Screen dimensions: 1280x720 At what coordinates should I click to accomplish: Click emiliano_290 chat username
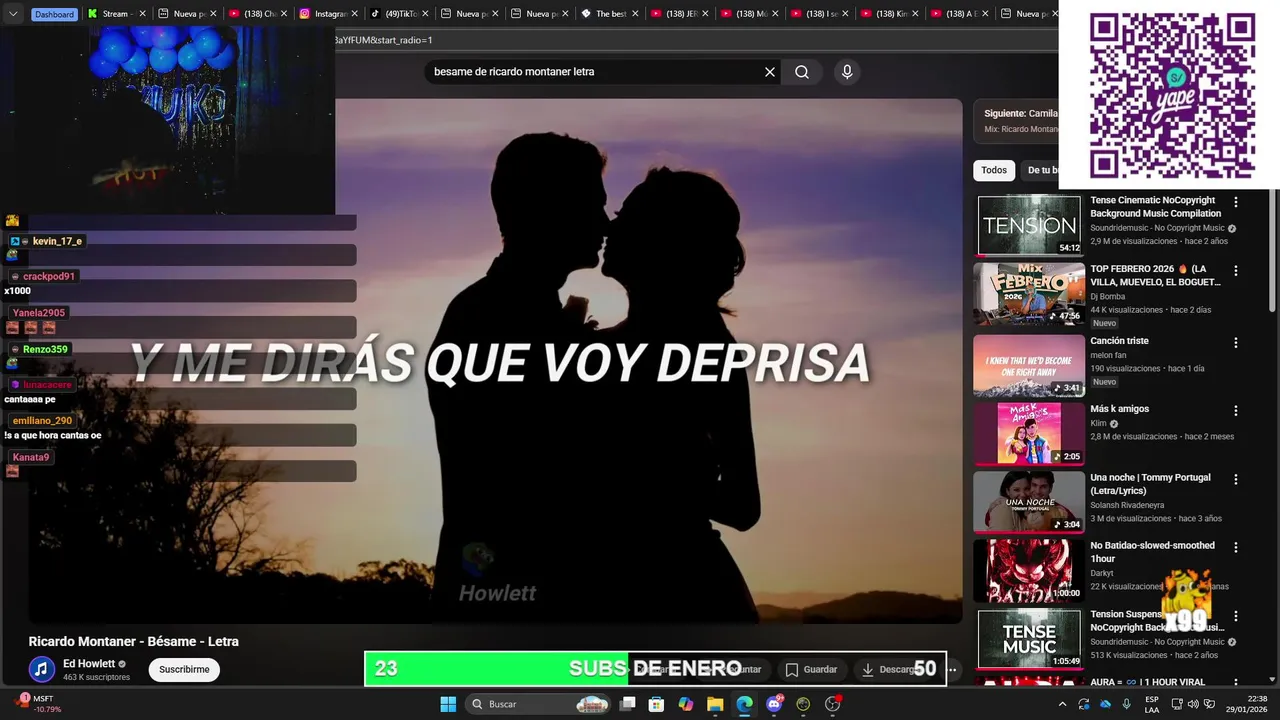tap(42, 421)
